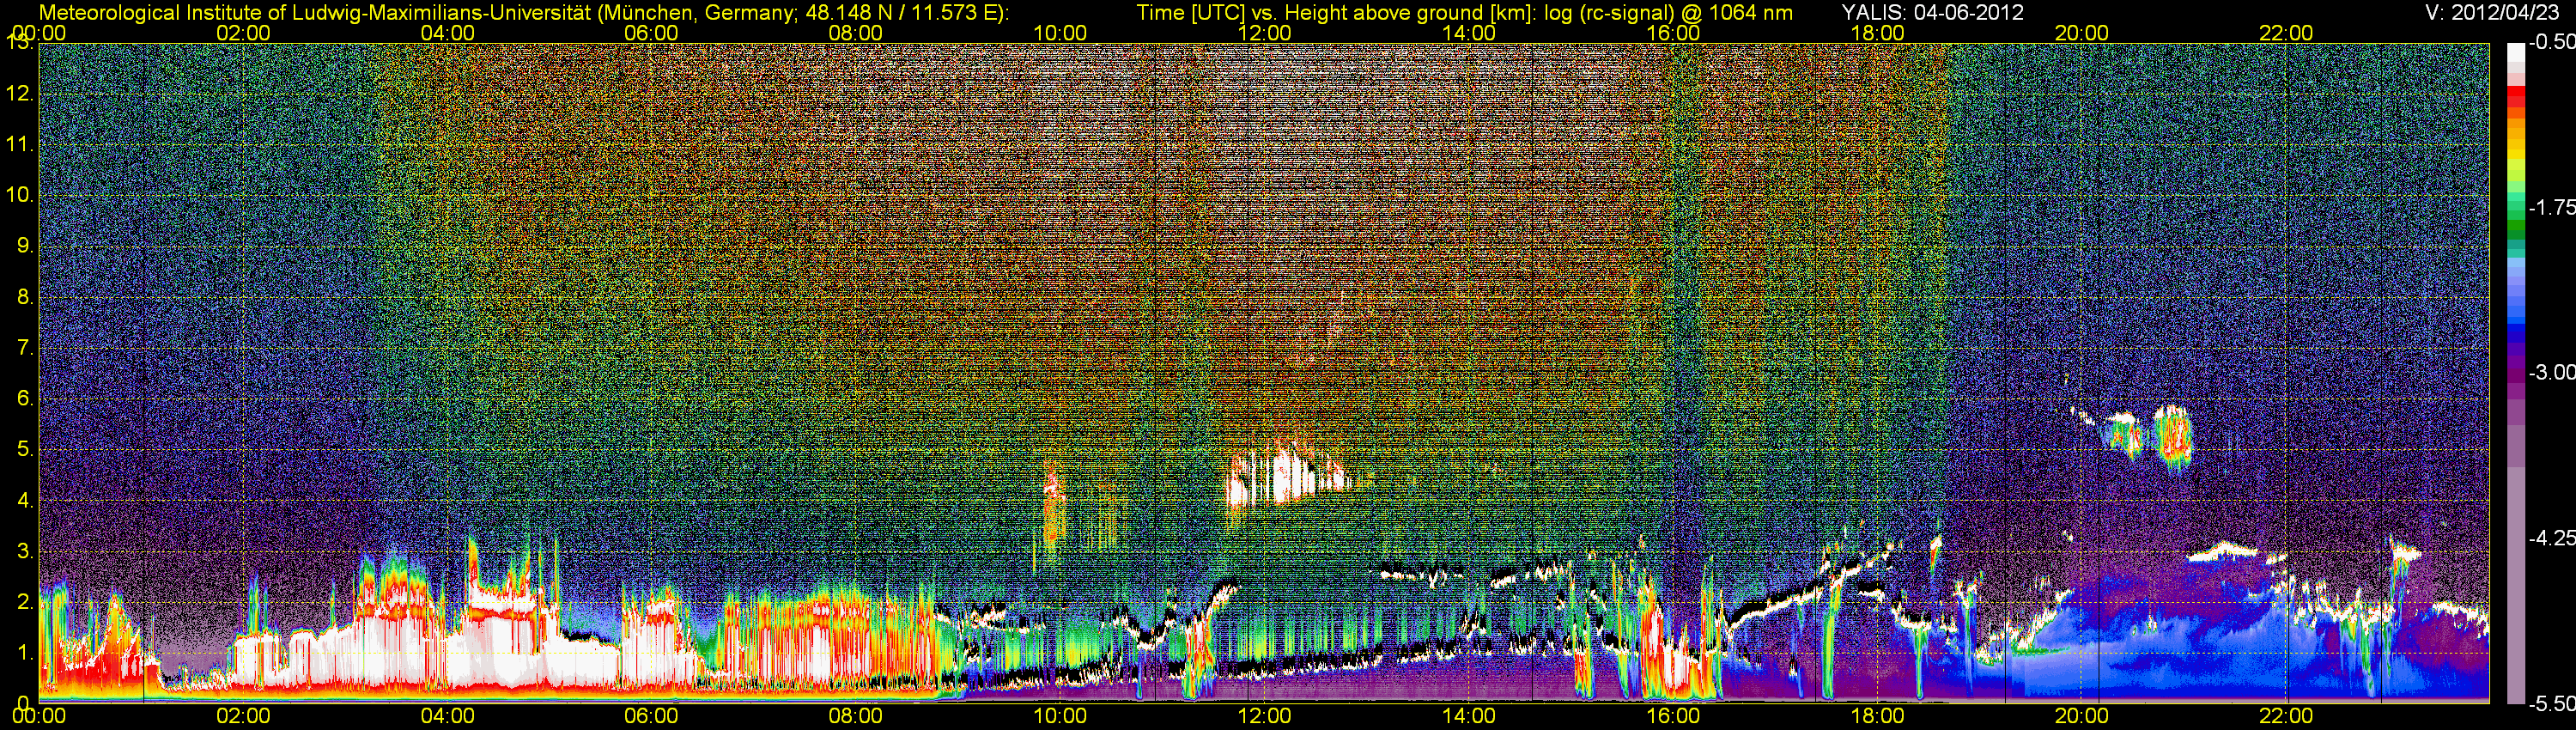
Task: Click the 02:00 label on the top time axis
Action: coord(243,33)
